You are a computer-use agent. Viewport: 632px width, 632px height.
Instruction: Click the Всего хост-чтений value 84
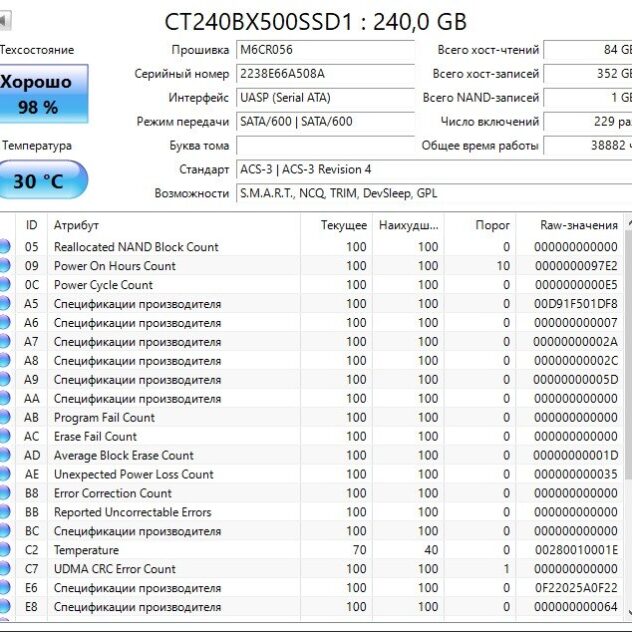coord(588,50)
